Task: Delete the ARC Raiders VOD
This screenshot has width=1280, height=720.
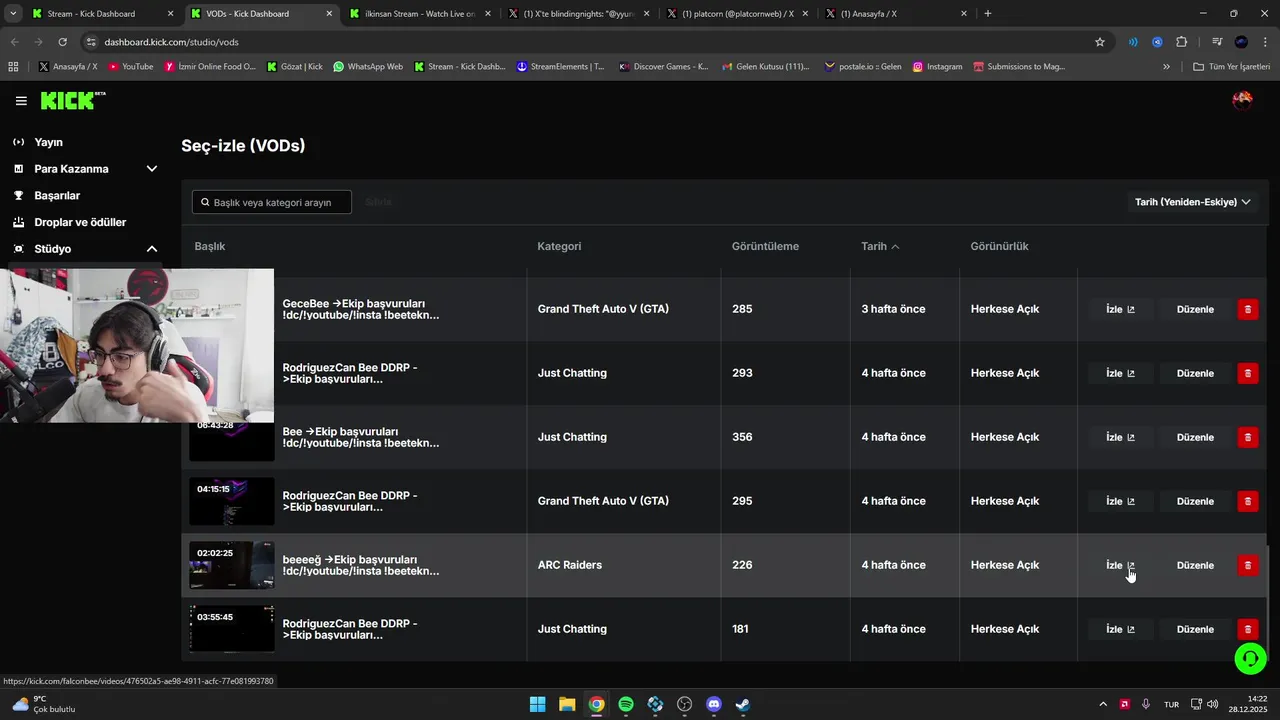Action: pos(1247,565)
